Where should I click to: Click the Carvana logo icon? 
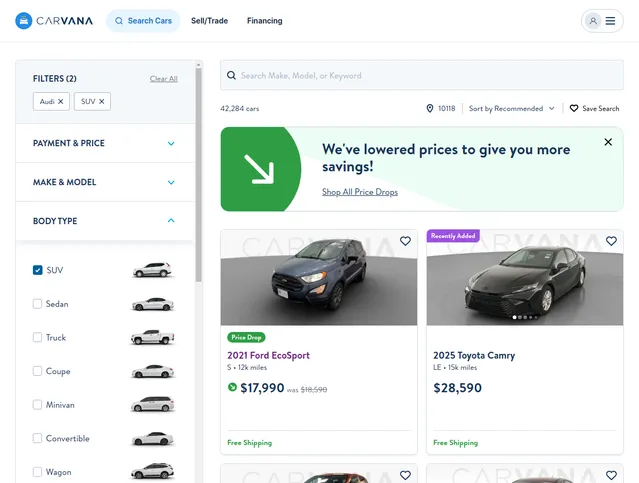pos(24,21)
